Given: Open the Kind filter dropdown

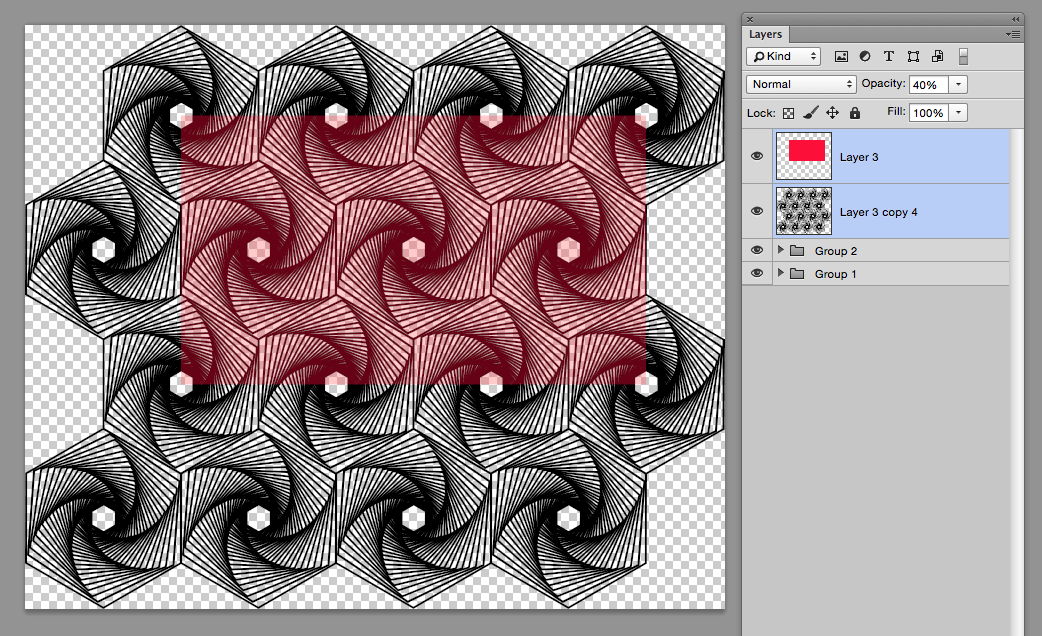Looking at the screenshot, I should [x=783, y=56].
